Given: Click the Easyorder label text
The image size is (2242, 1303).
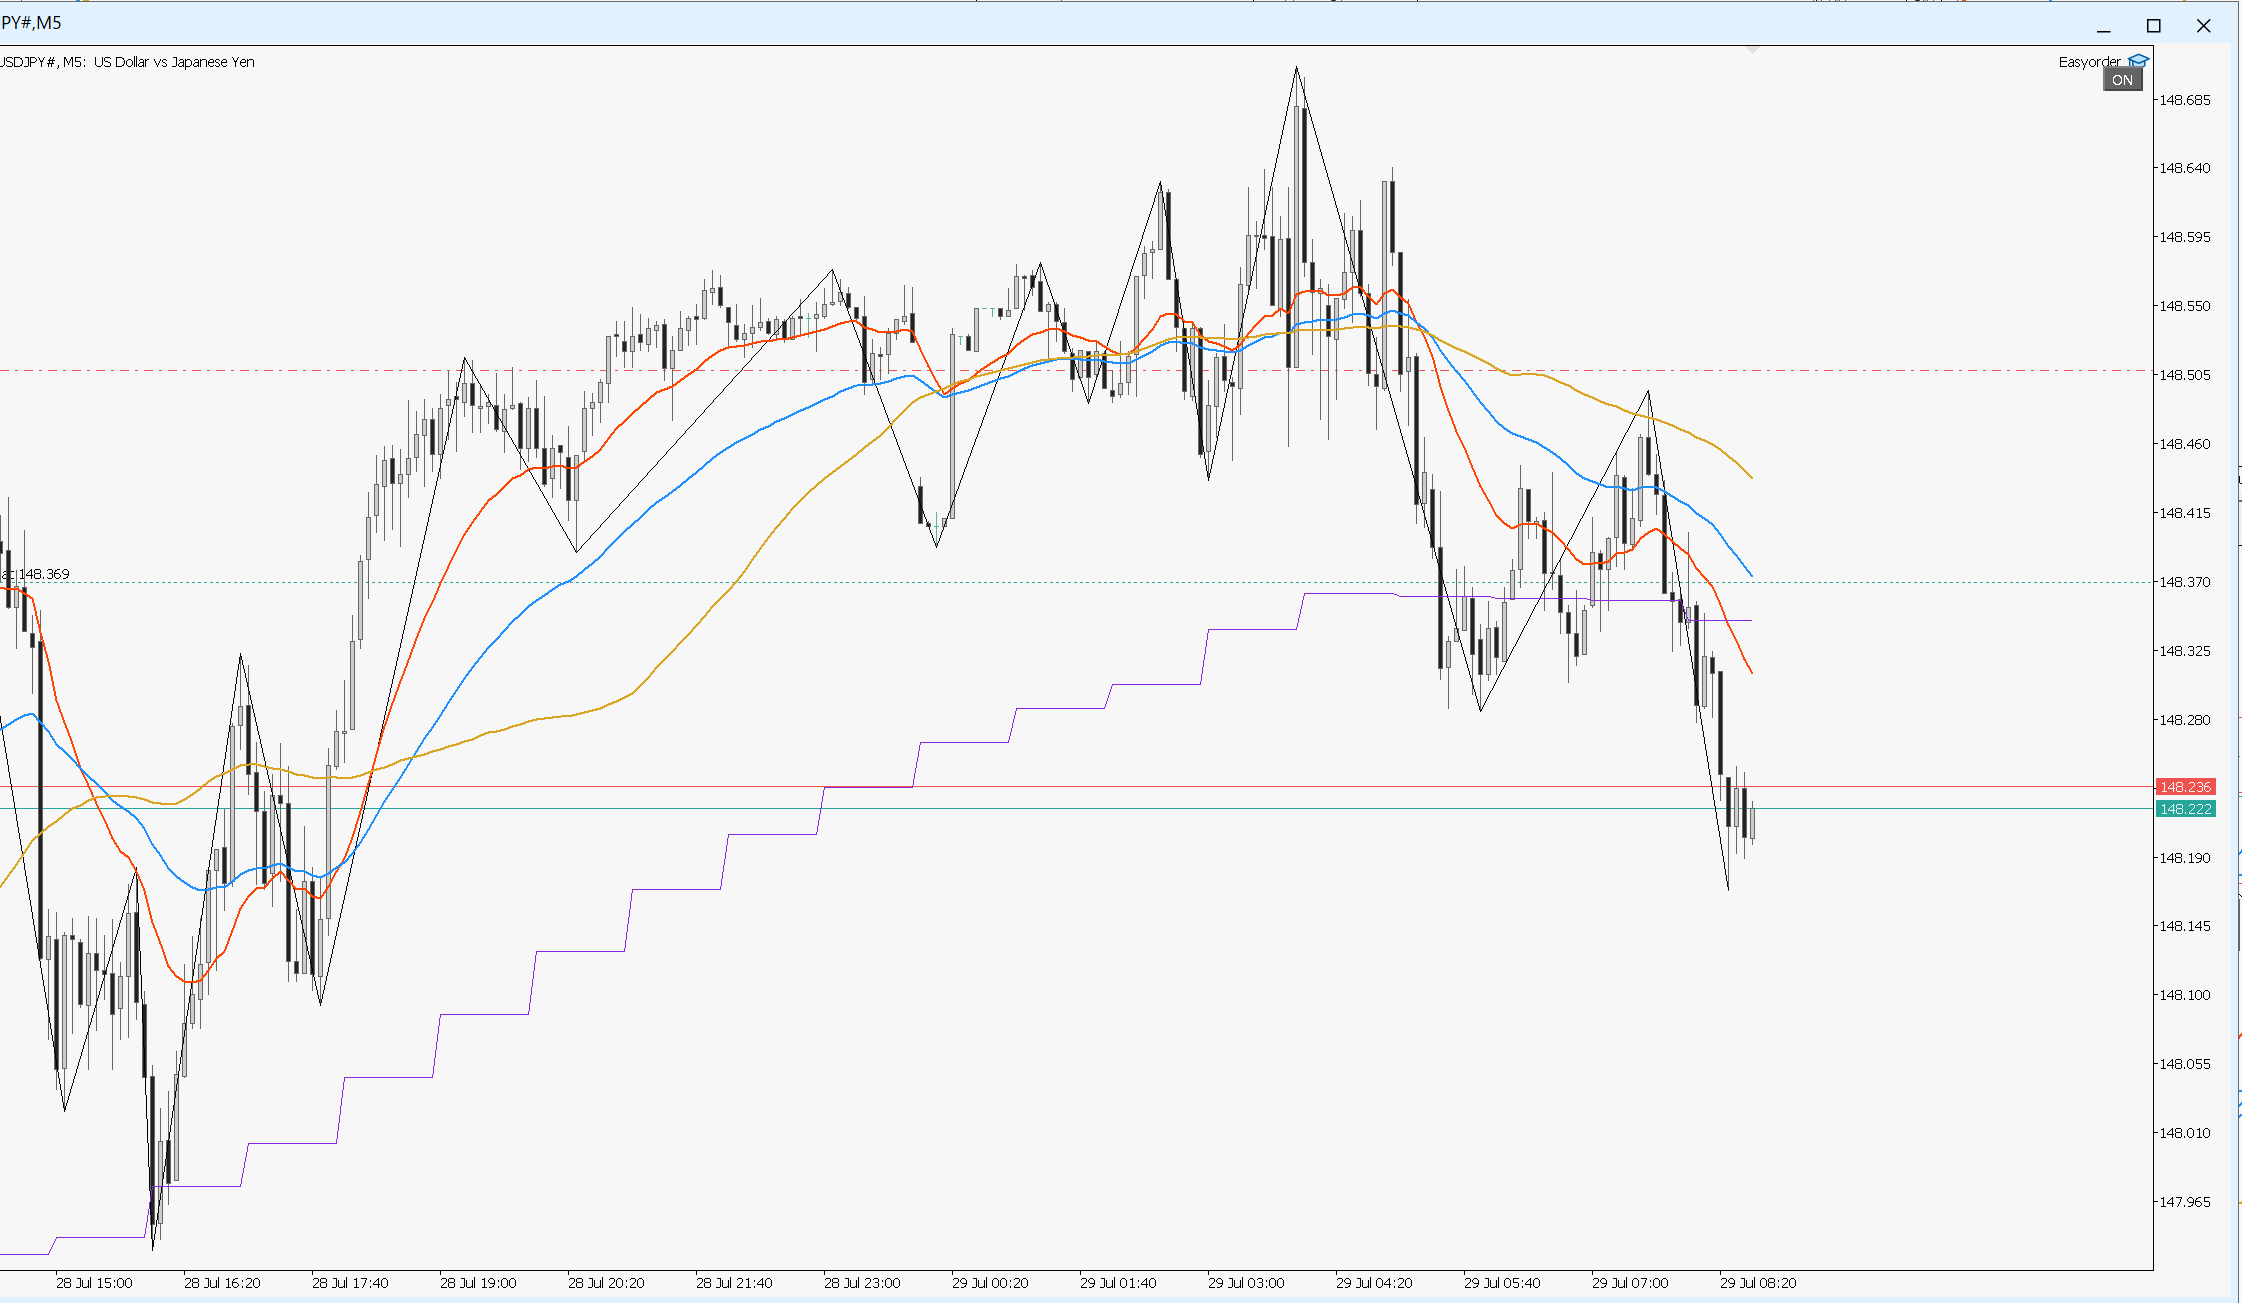Looking at the screenshot, I should click(x=2089, y=62).
